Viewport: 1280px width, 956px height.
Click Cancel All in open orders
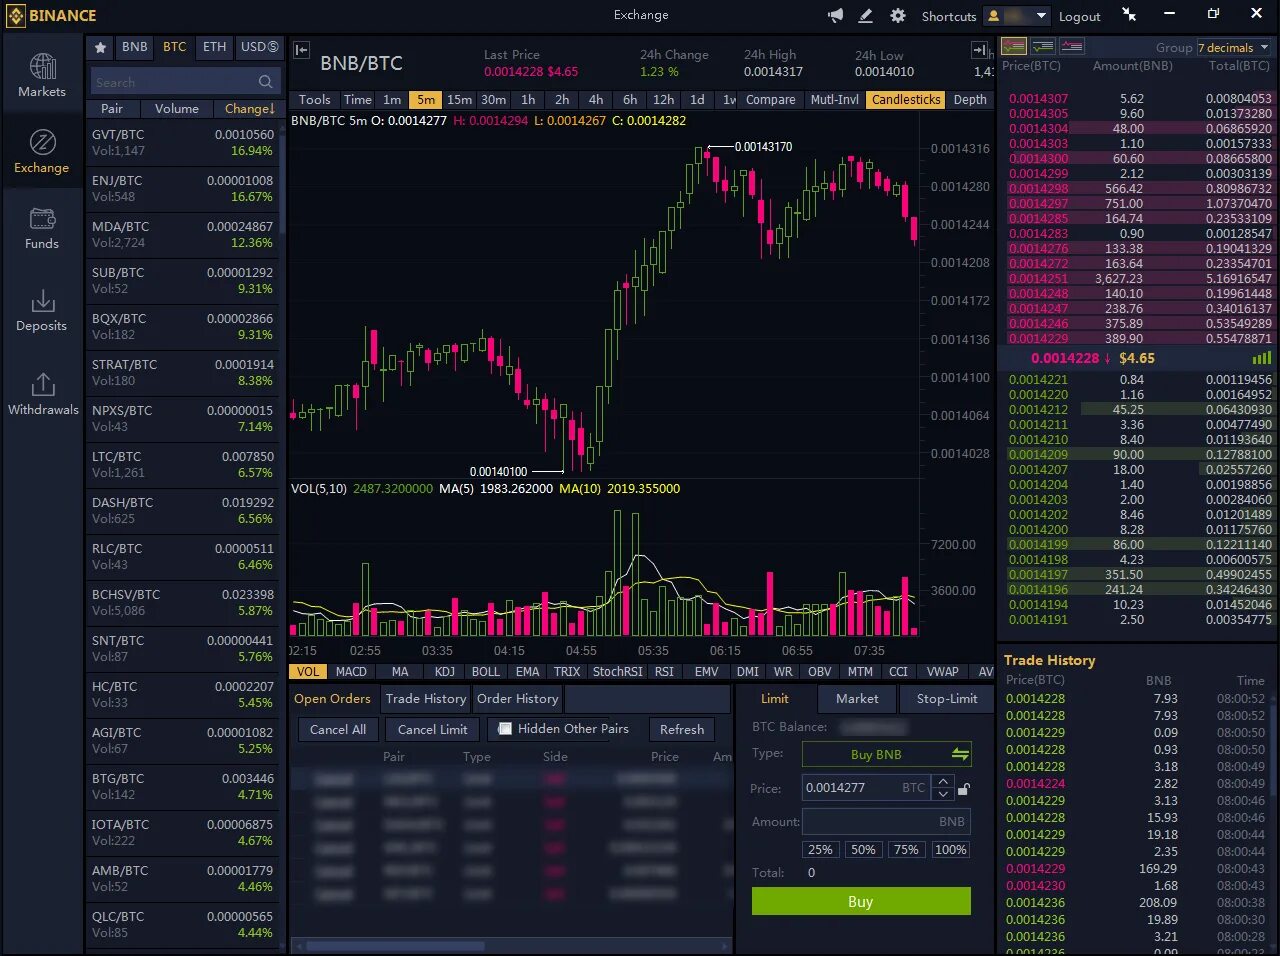coord(337,730)
